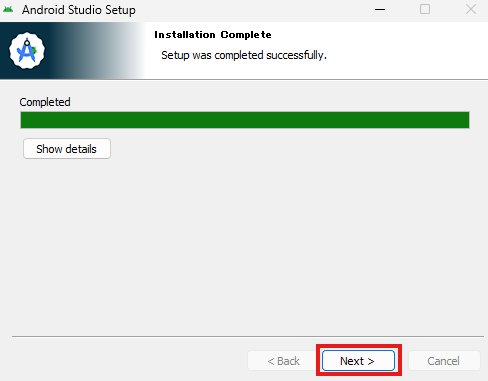Select the Completed status label
The image size is (488, 381).
click(x=45, y=102)
